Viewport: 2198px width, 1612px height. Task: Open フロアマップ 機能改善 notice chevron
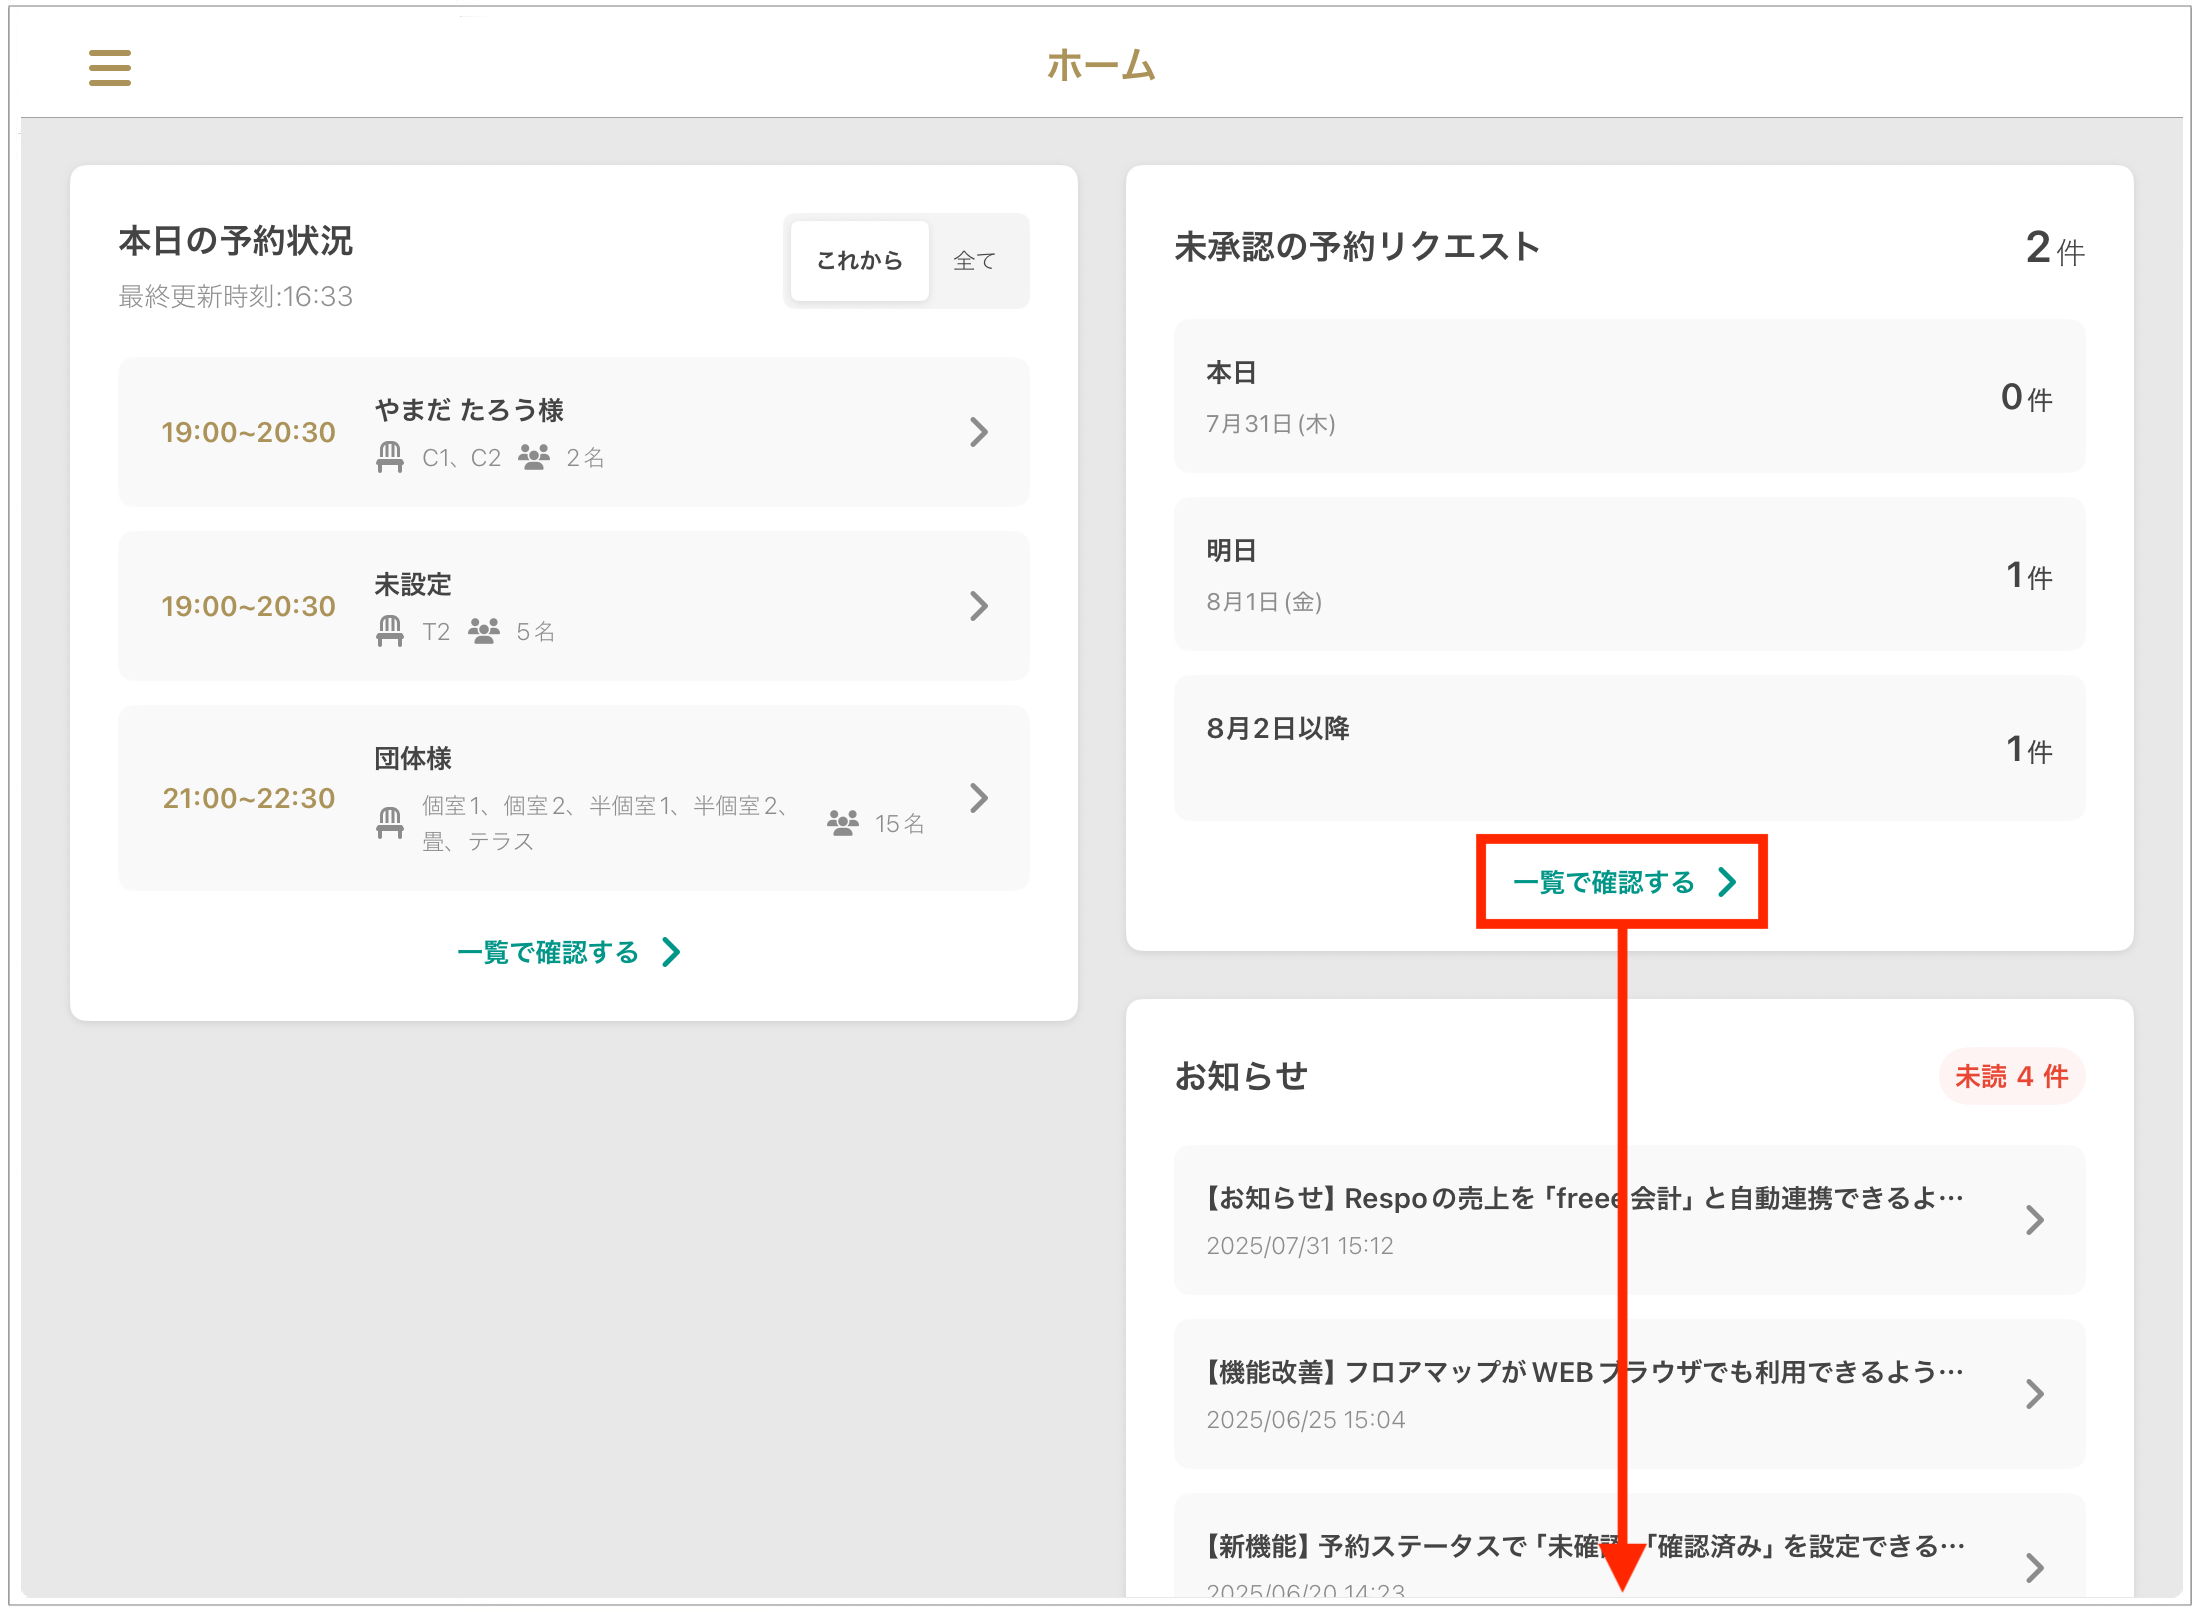tap(2034, 1394)
